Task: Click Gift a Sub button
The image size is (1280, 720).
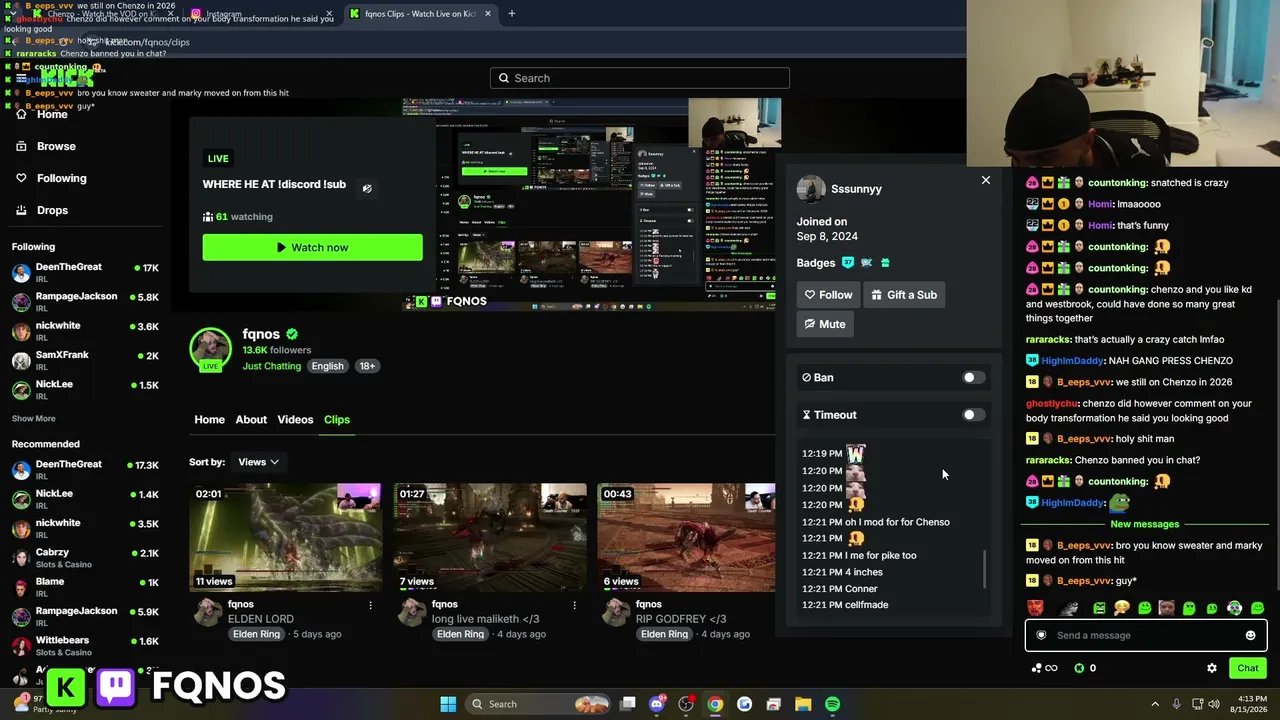Action: (904, 295)
